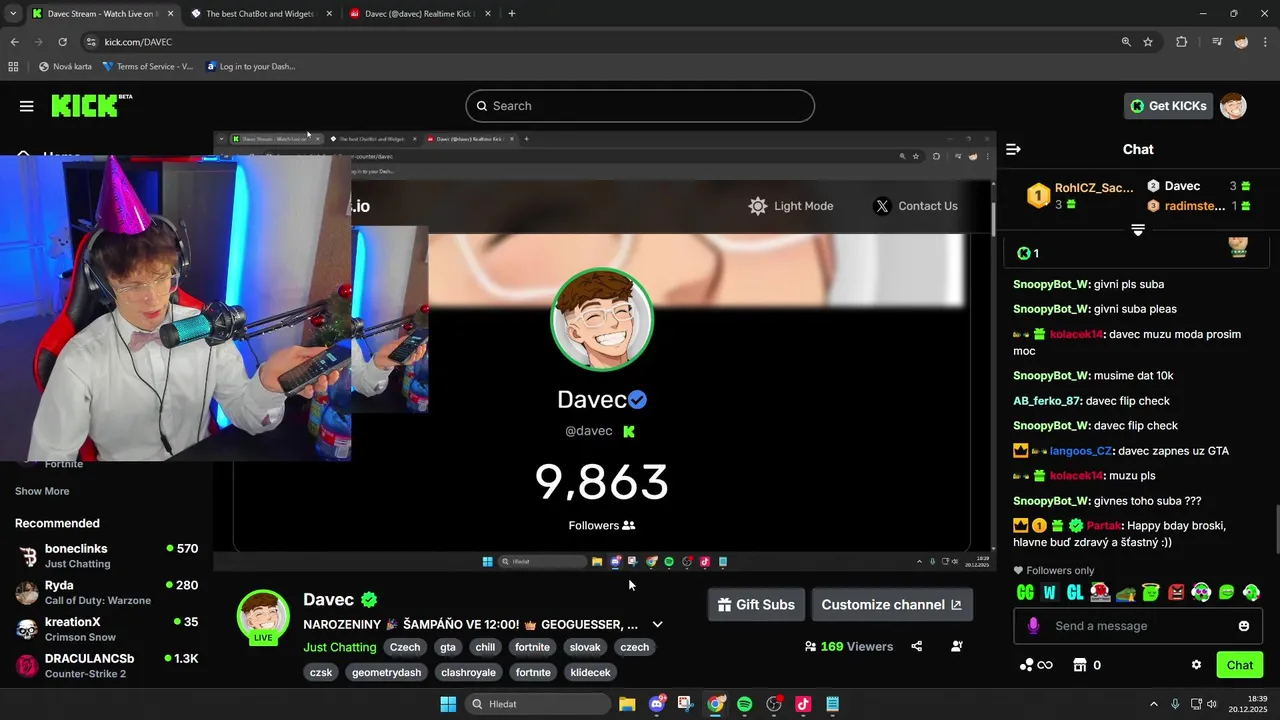Click the KICK logo to go home
Screen dimensions: 1280x720
click(91, 105)
